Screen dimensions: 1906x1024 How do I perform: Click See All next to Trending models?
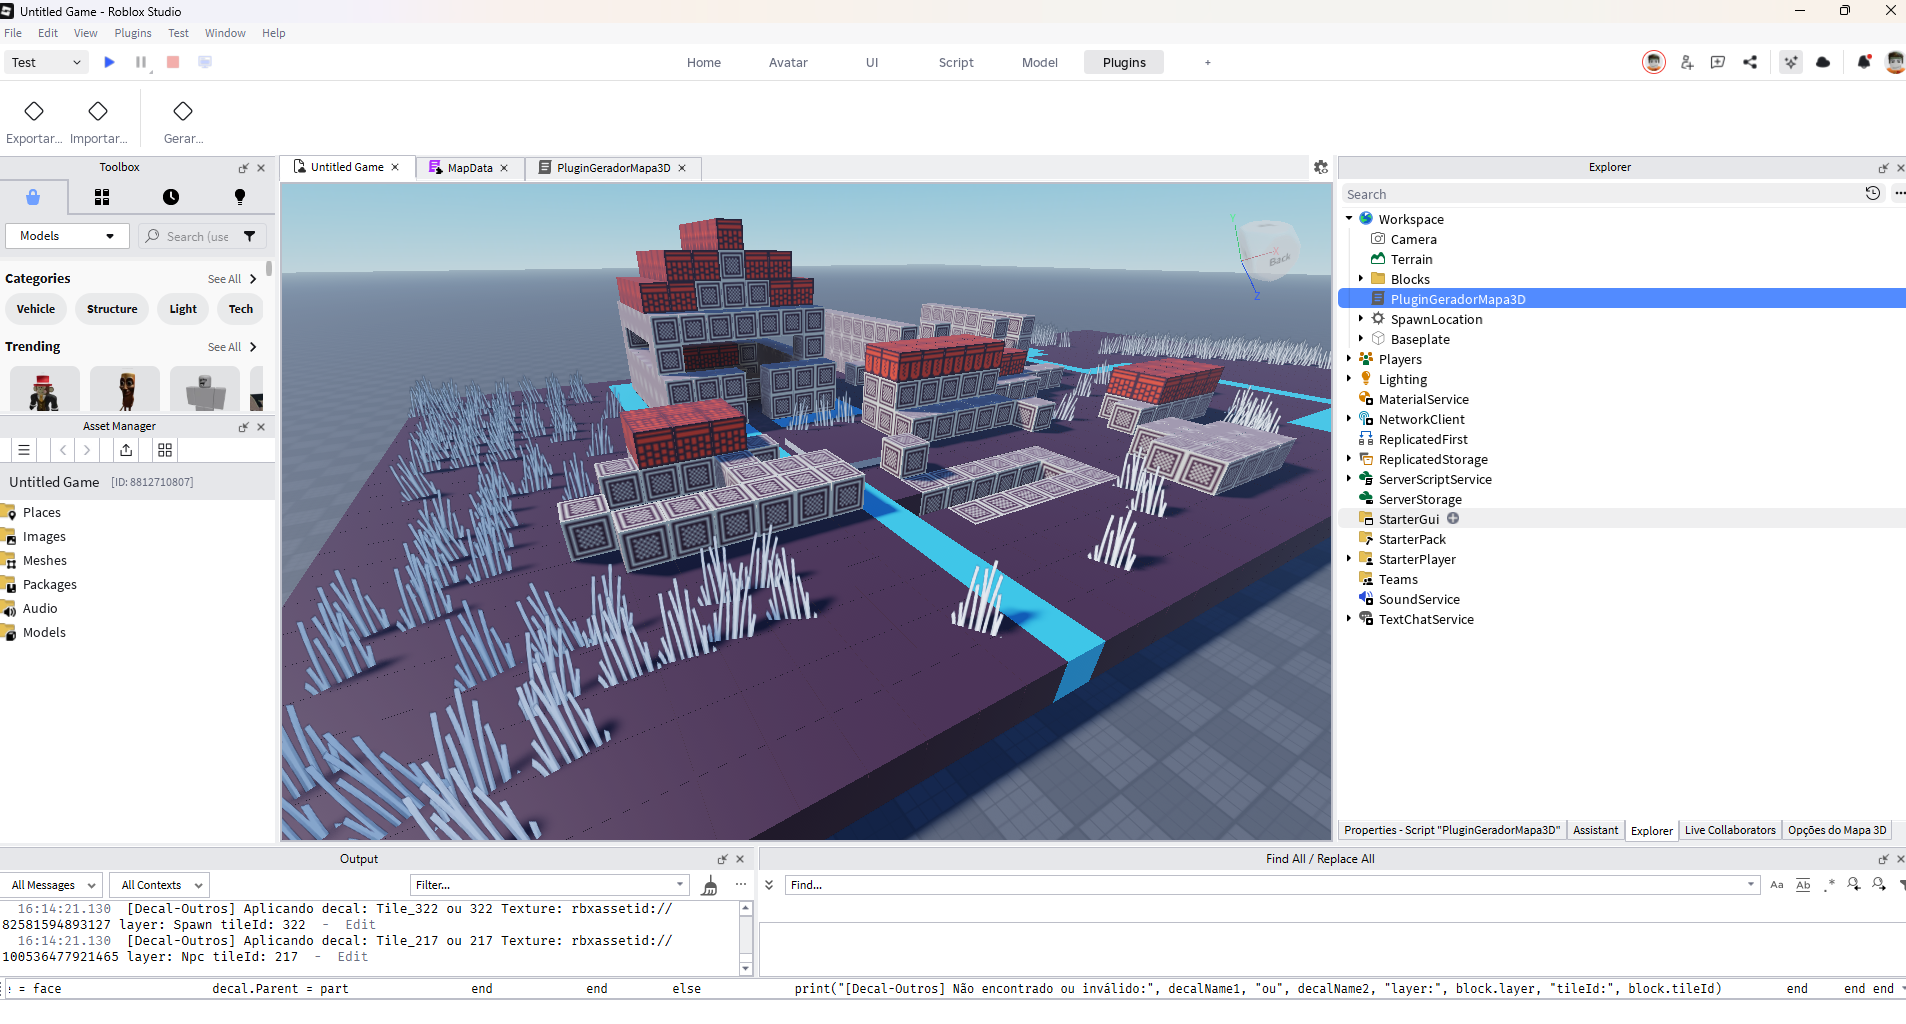tap(224, 347)
